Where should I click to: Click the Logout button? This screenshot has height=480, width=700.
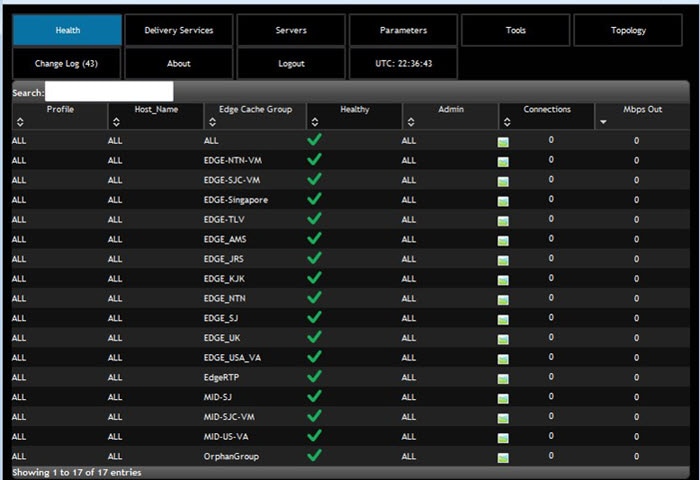point(291,63)
